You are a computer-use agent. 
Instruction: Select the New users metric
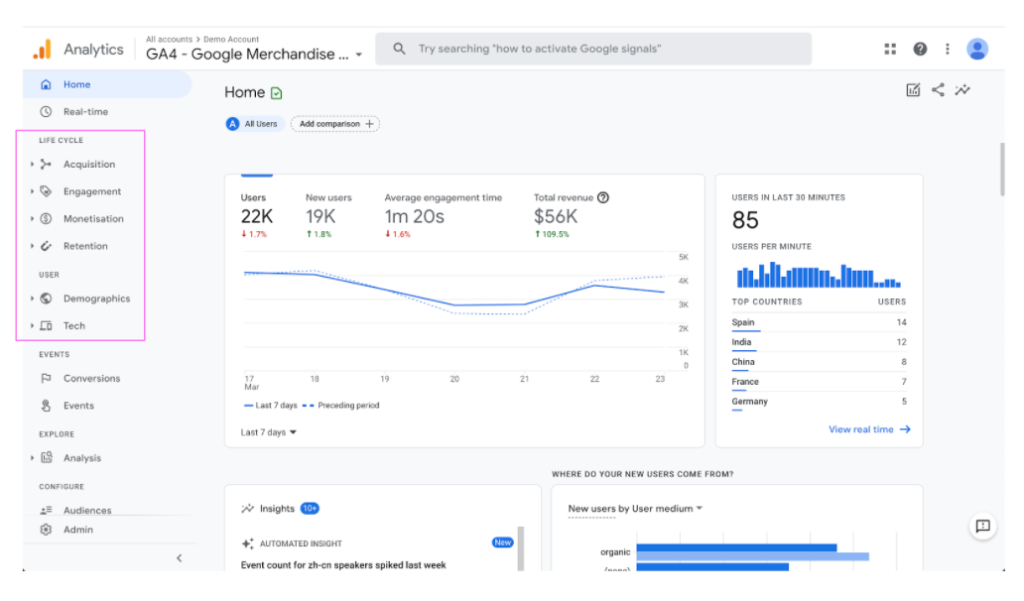(328, 216)
